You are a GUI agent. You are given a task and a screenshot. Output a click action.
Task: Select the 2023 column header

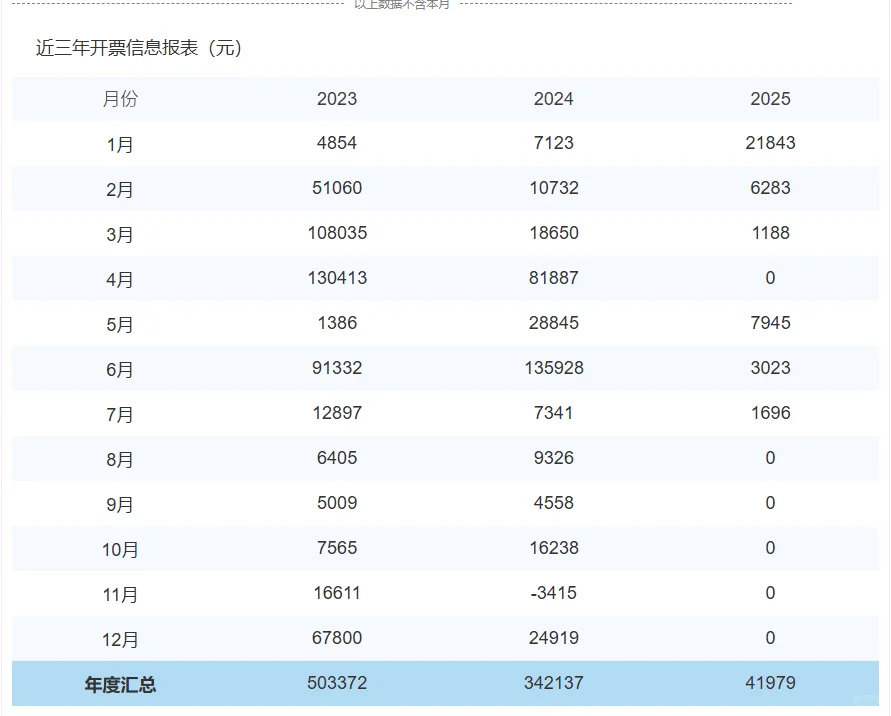tap(337, 99)
